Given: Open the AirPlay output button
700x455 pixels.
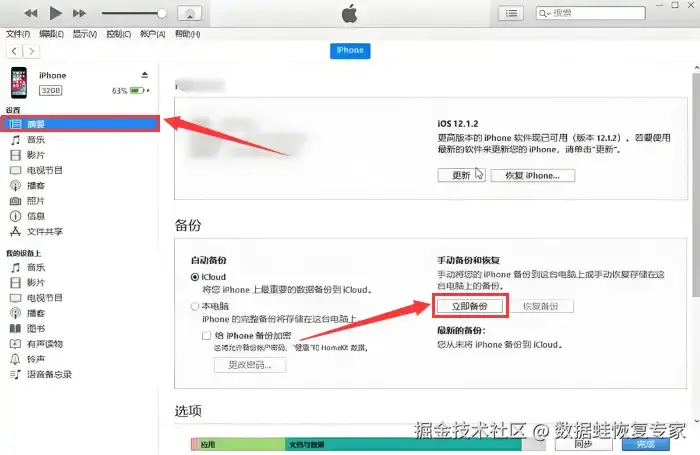Looking at the screenshot, I should 189,13.
